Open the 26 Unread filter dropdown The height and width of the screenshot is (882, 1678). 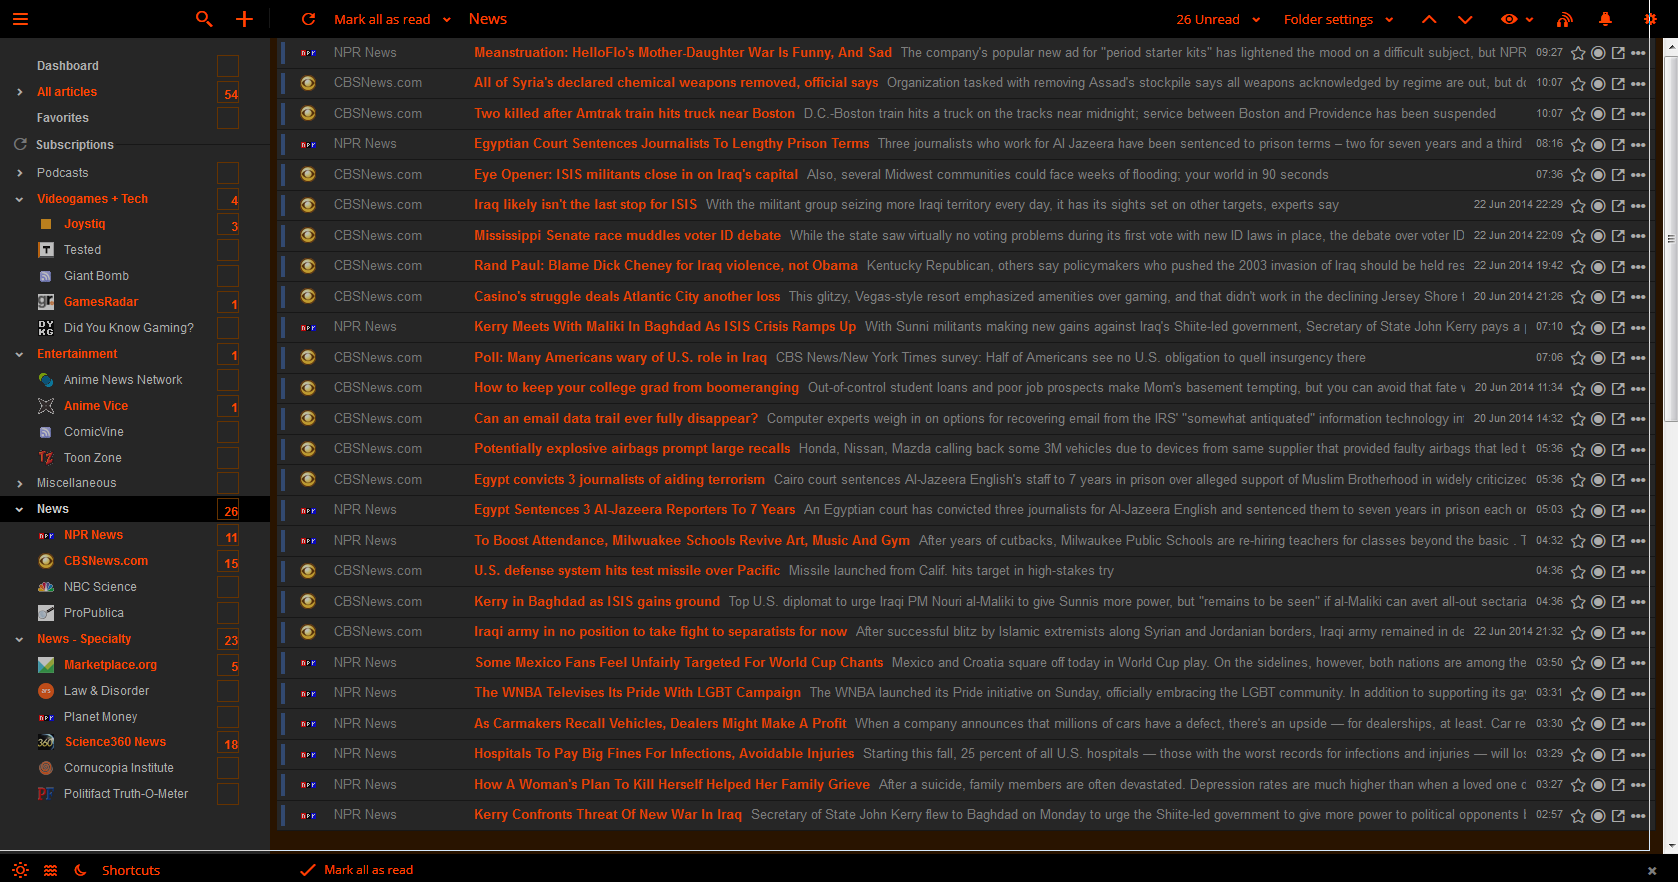click(1218, 19)
